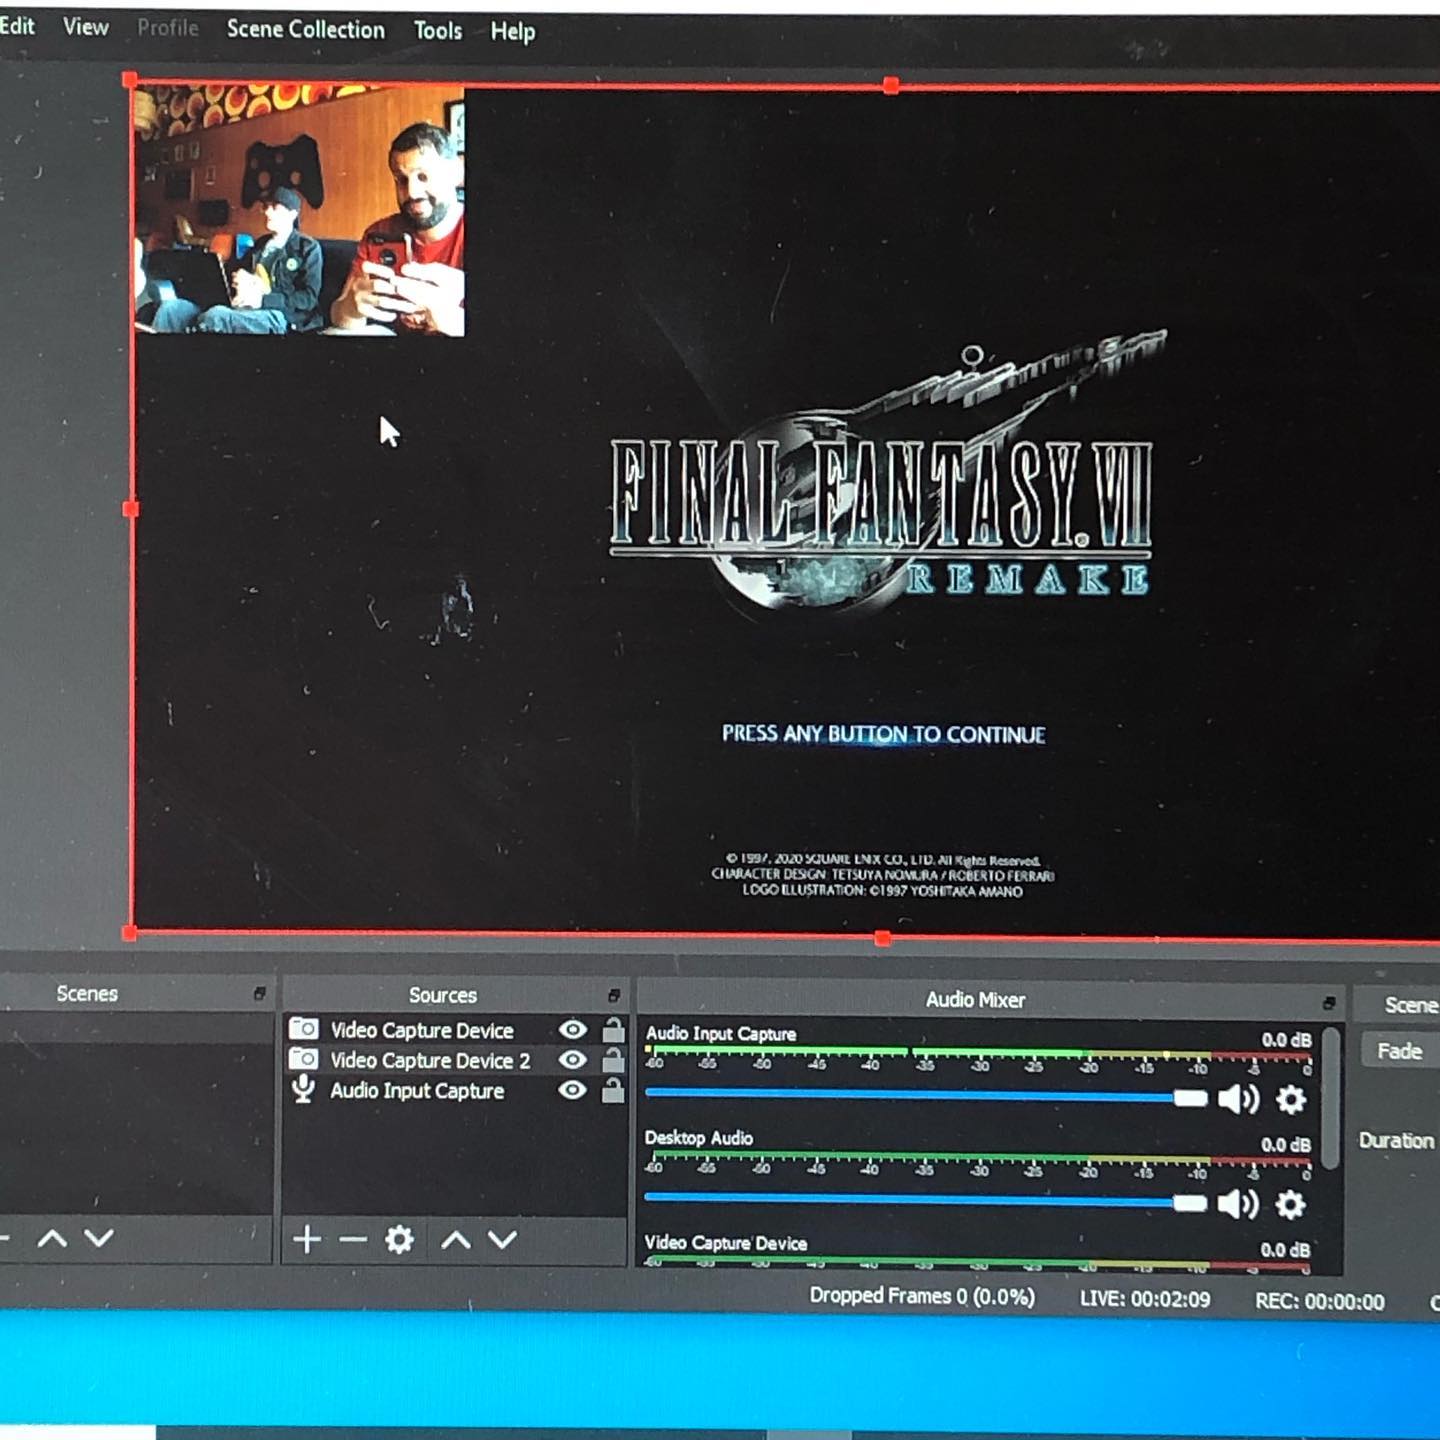Click the Audio Input Capture mixer label

click(721, 1034)
